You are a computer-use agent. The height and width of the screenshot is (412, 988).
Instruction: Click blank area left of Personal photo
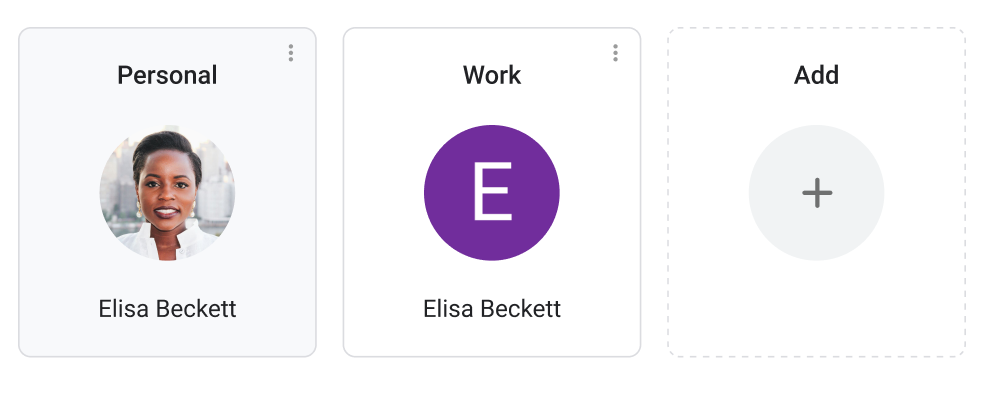point(58,193)
